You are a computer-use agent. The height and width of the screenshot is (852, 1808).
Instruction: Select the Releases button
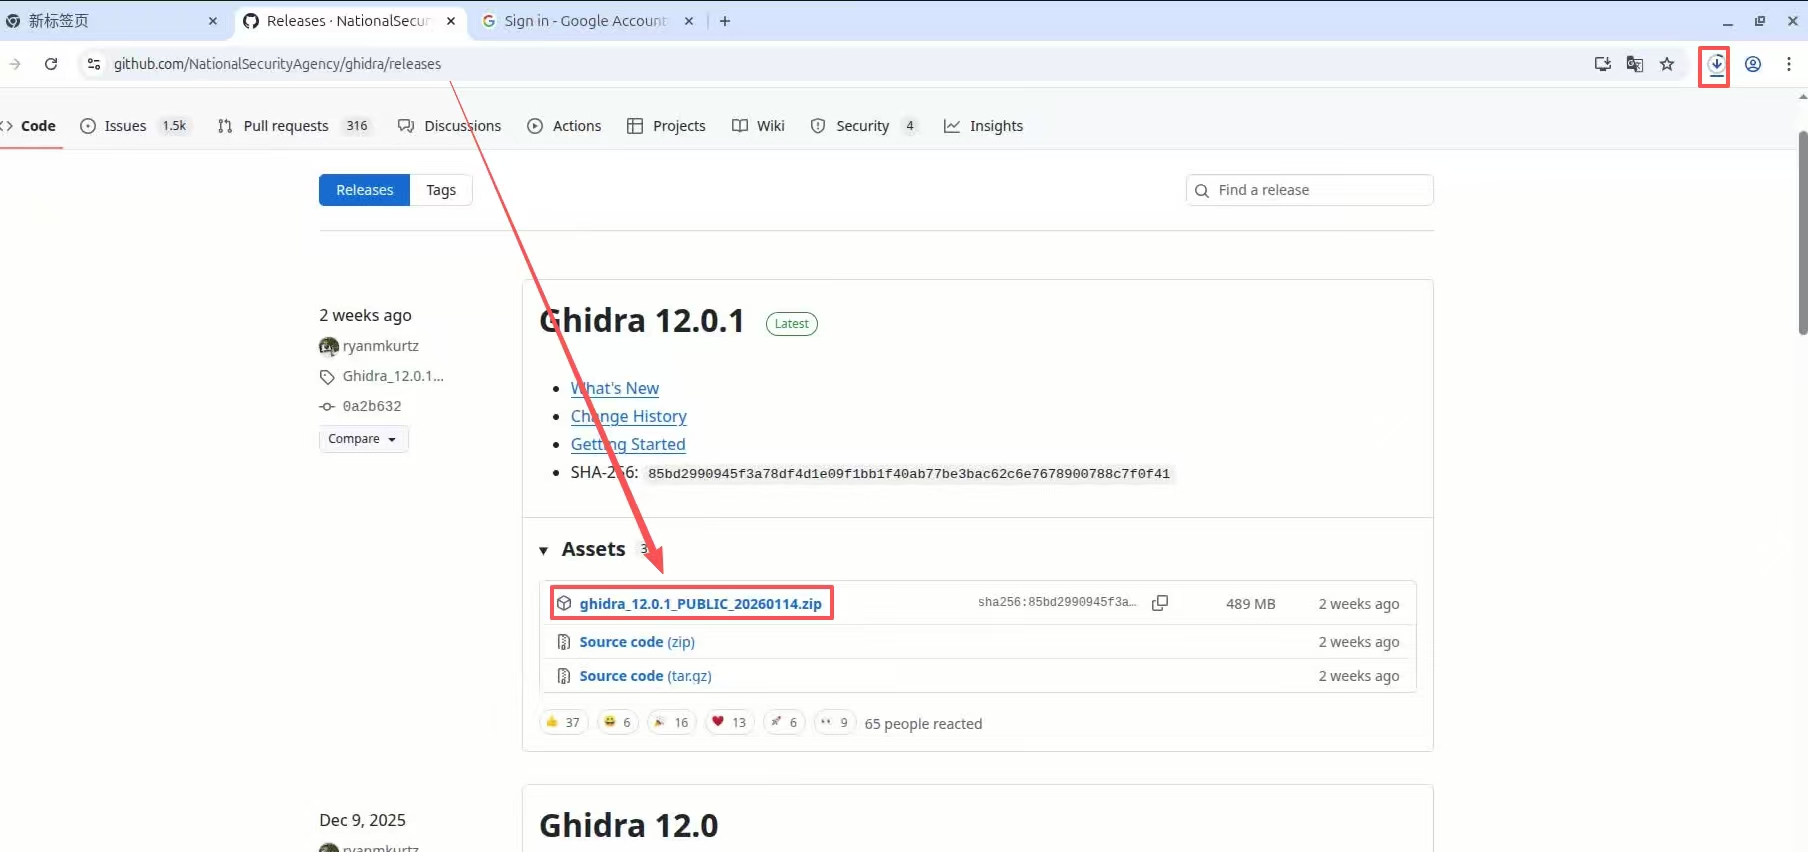365,190
